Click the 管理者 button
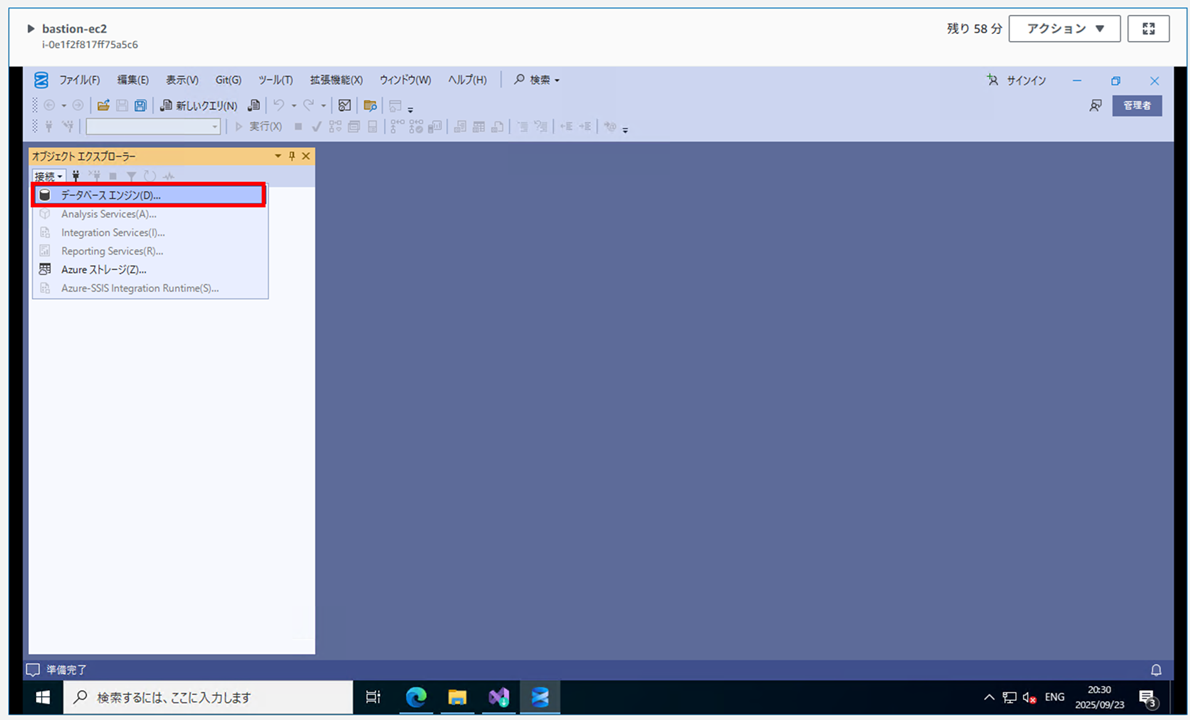Viewport: 1190px width, 720px height. (x=1137, y=105)
